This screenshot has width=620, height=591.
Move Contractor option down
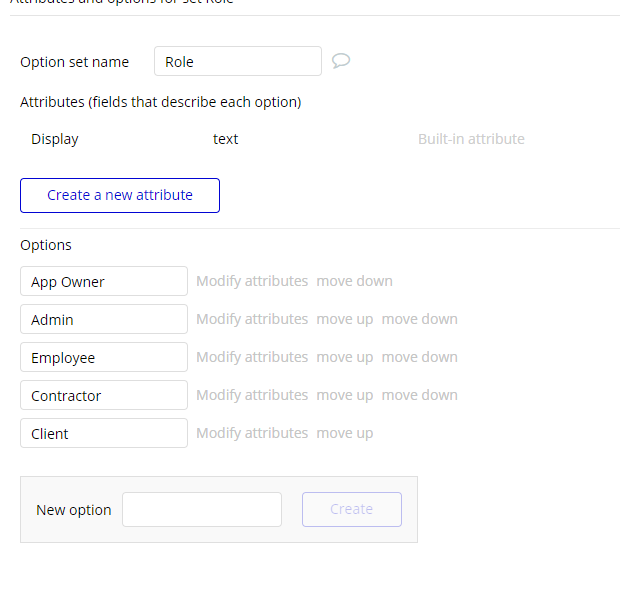click(x=419, y=395)
